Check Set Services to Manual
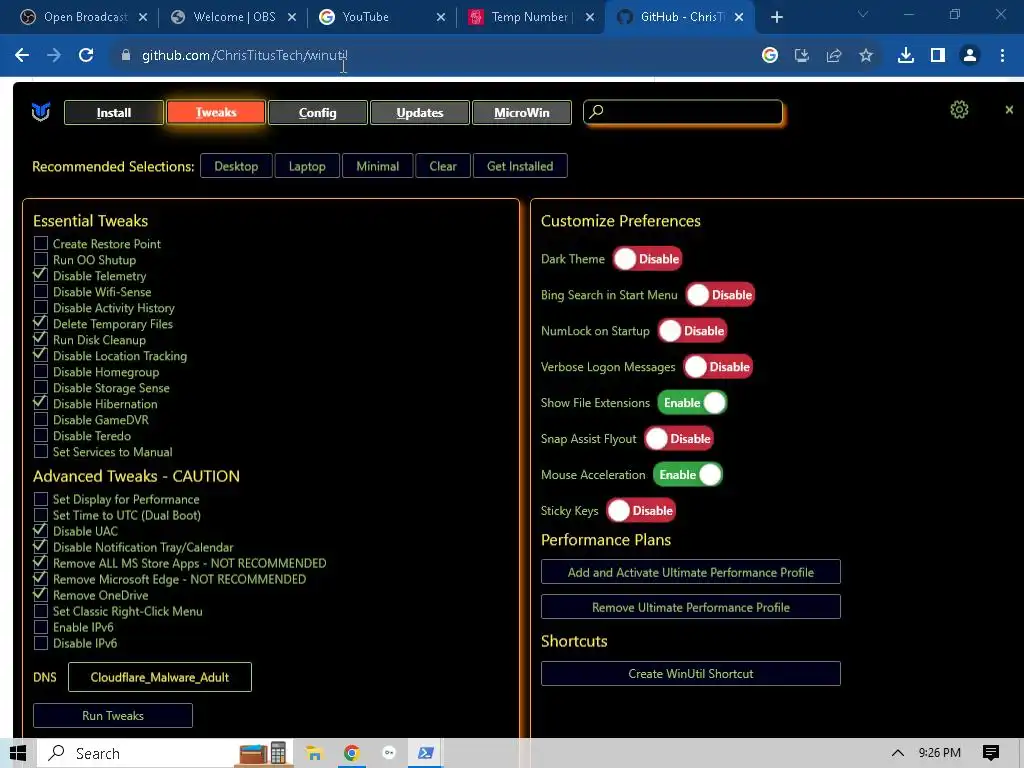Screen dimensions: 1024x768 pyautogui.click(x=40, y=451)
